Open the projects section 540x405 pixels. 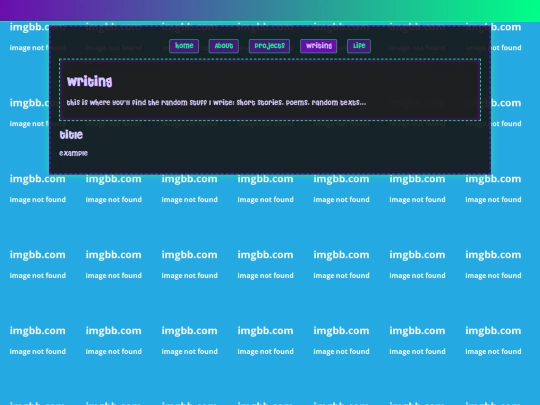pyautogui.click(x=269, y=46)
